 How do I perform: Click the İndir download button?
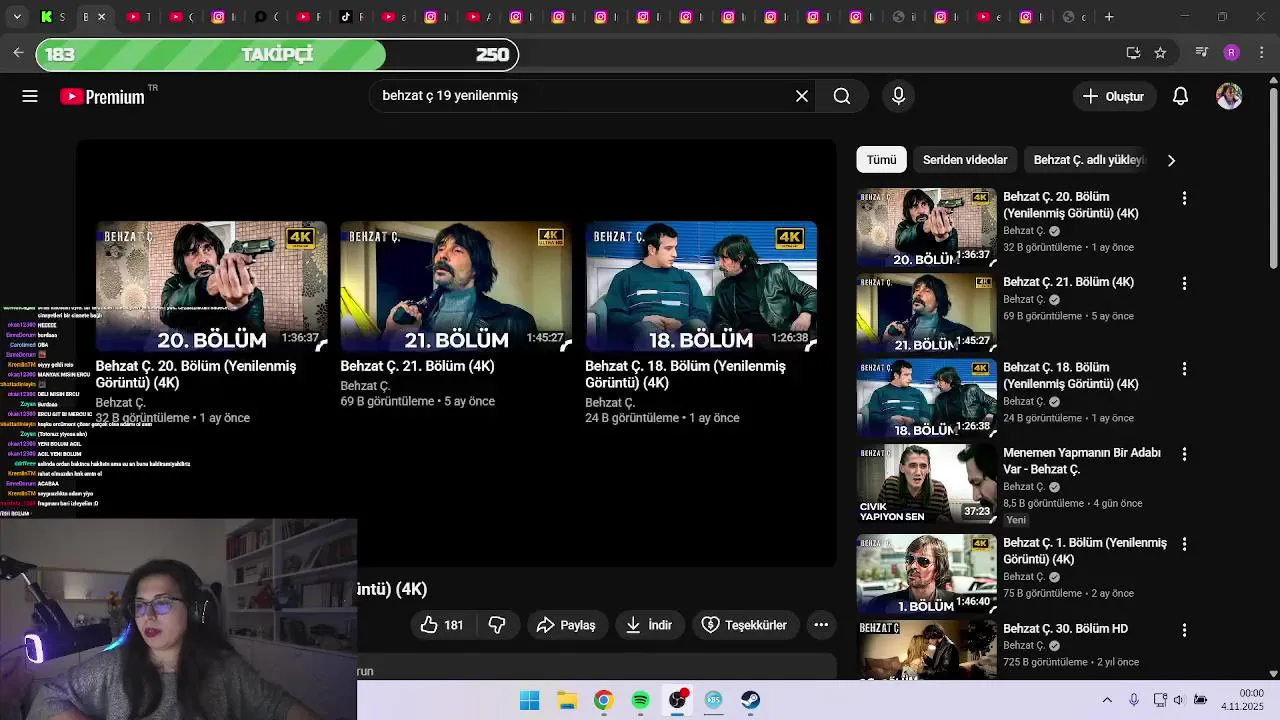(650, 625)
